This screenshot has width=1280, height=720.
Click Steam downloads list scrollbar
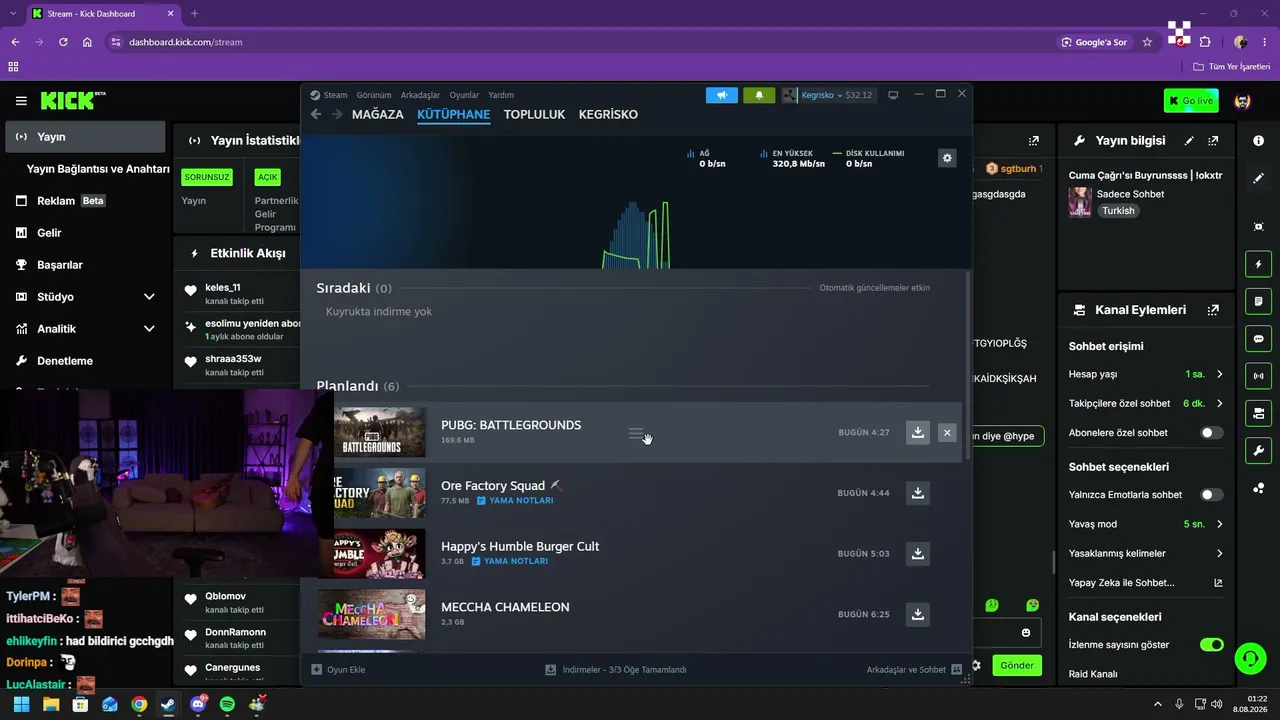point(966,365)
